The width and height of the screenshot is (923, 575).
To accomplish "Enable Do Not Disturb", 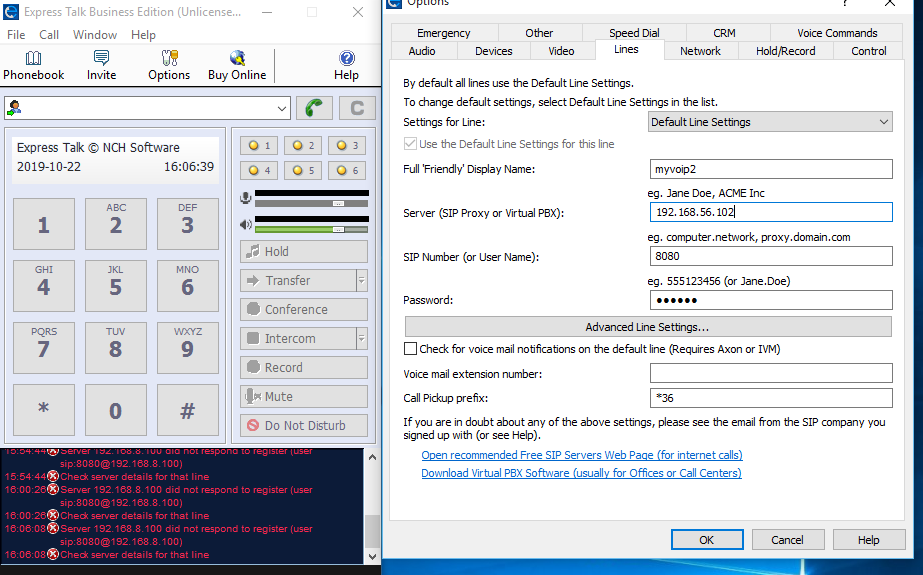I will [304, 425].
